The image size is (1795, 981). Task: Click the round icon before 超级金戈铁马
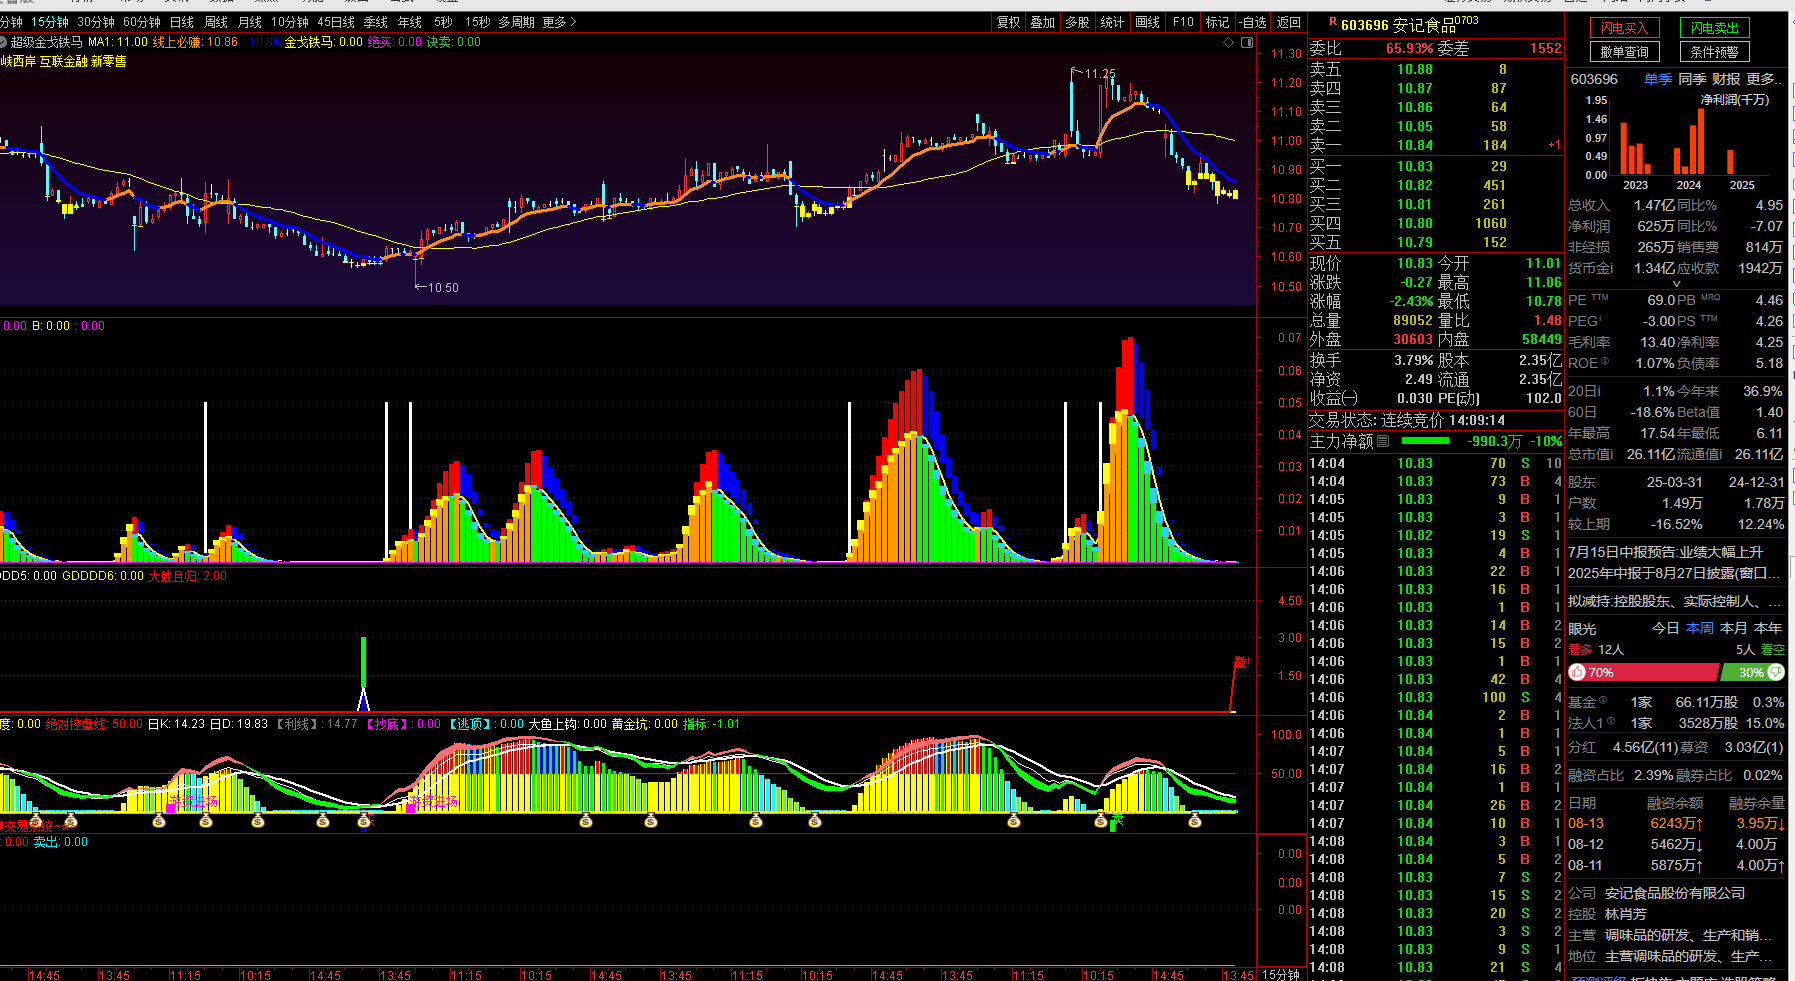[x=4, y=42]
